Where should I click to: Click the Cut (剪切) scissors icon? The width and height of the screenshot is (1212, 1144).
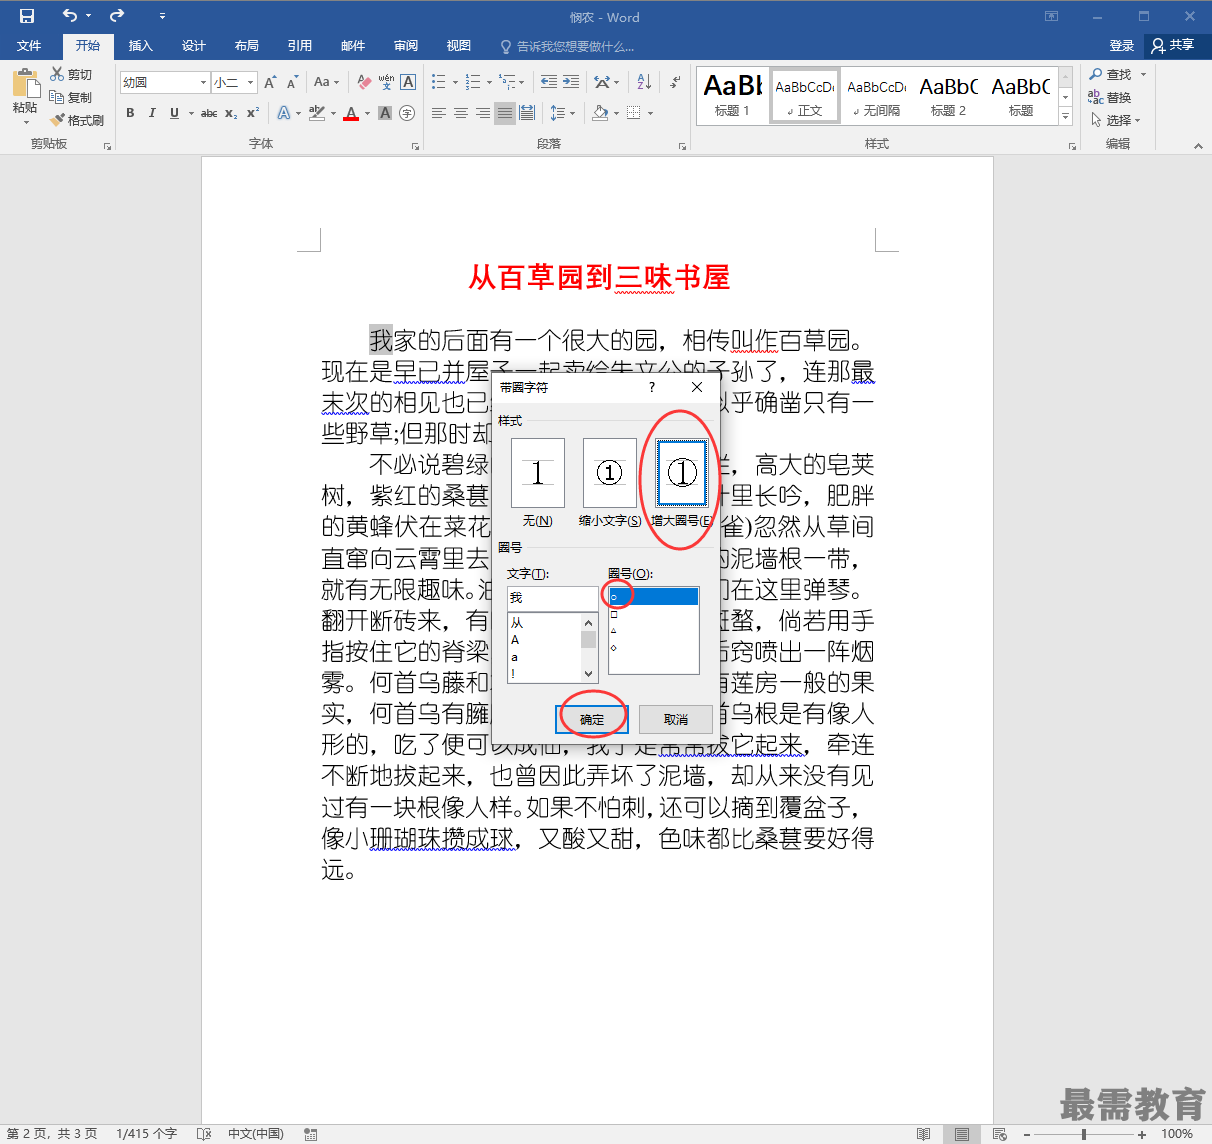coord(57,74)
